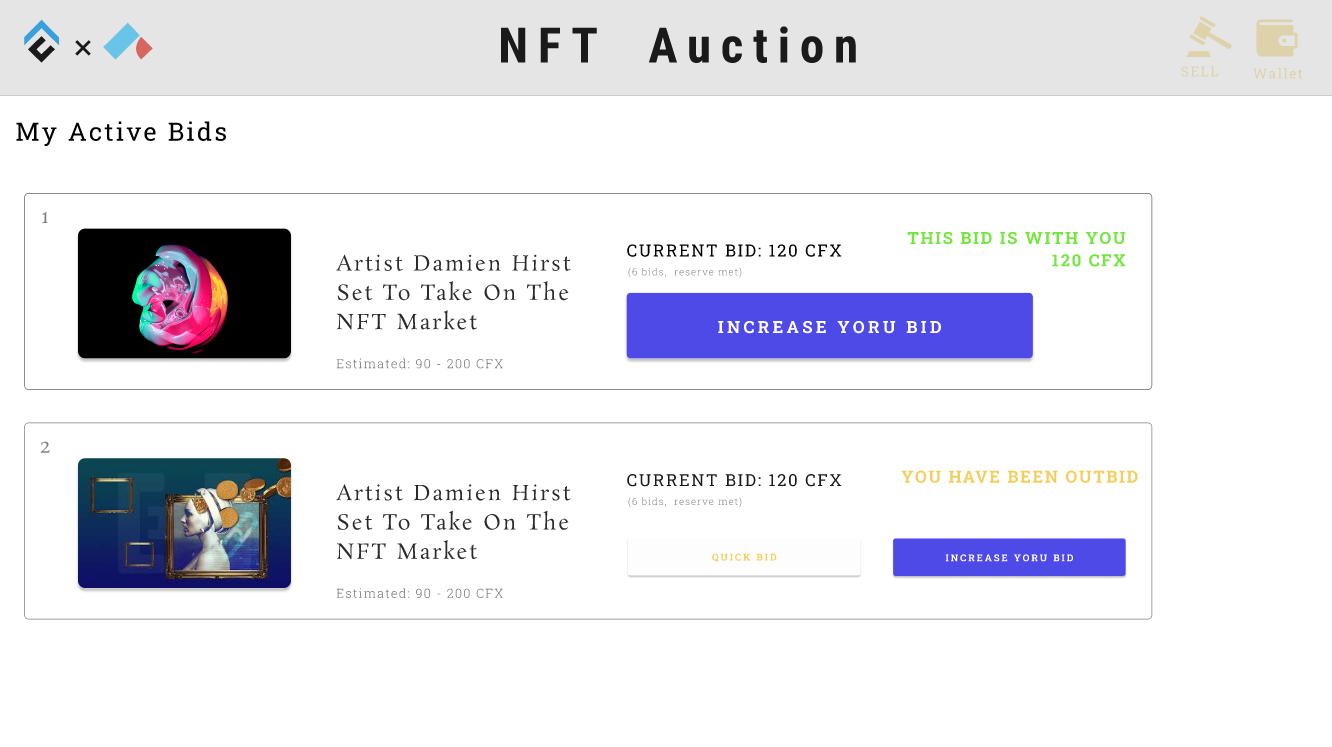The width and height of the screenshot is (1332, 747).
Task: Click the Estimated range text in card 2
Action: [x=420, y=594]
